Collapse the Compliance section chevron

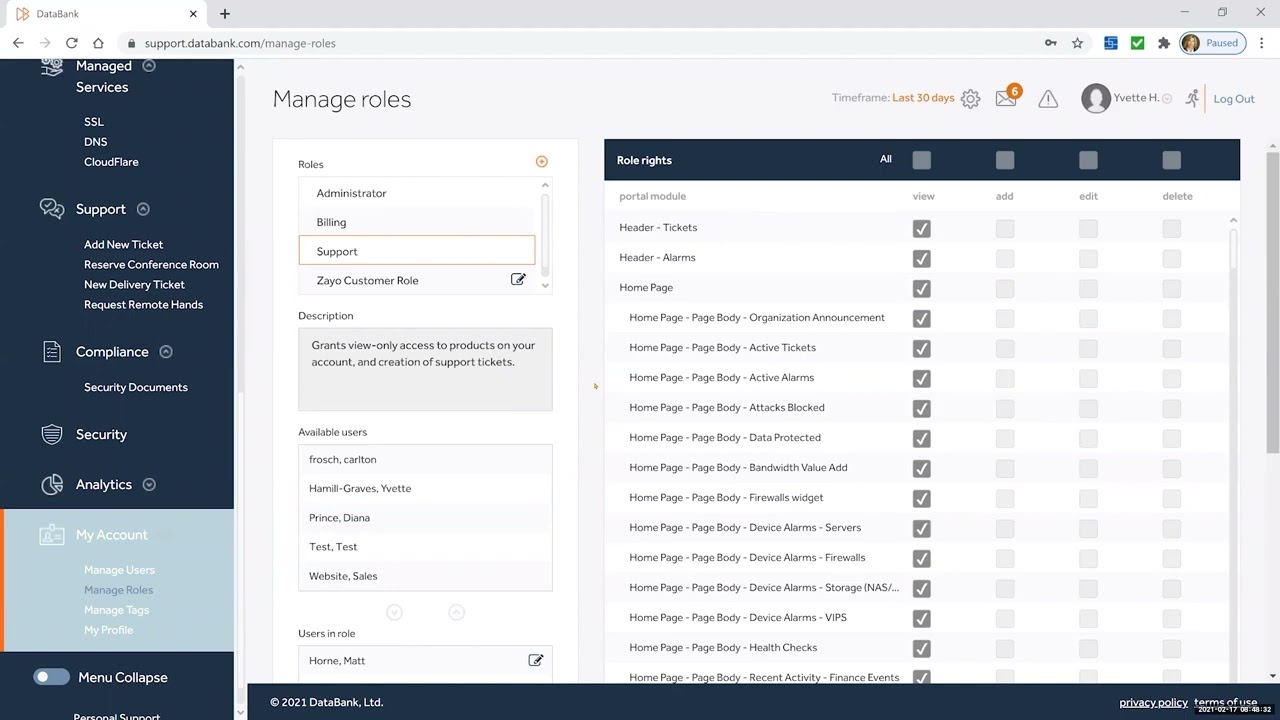[166, 352]
